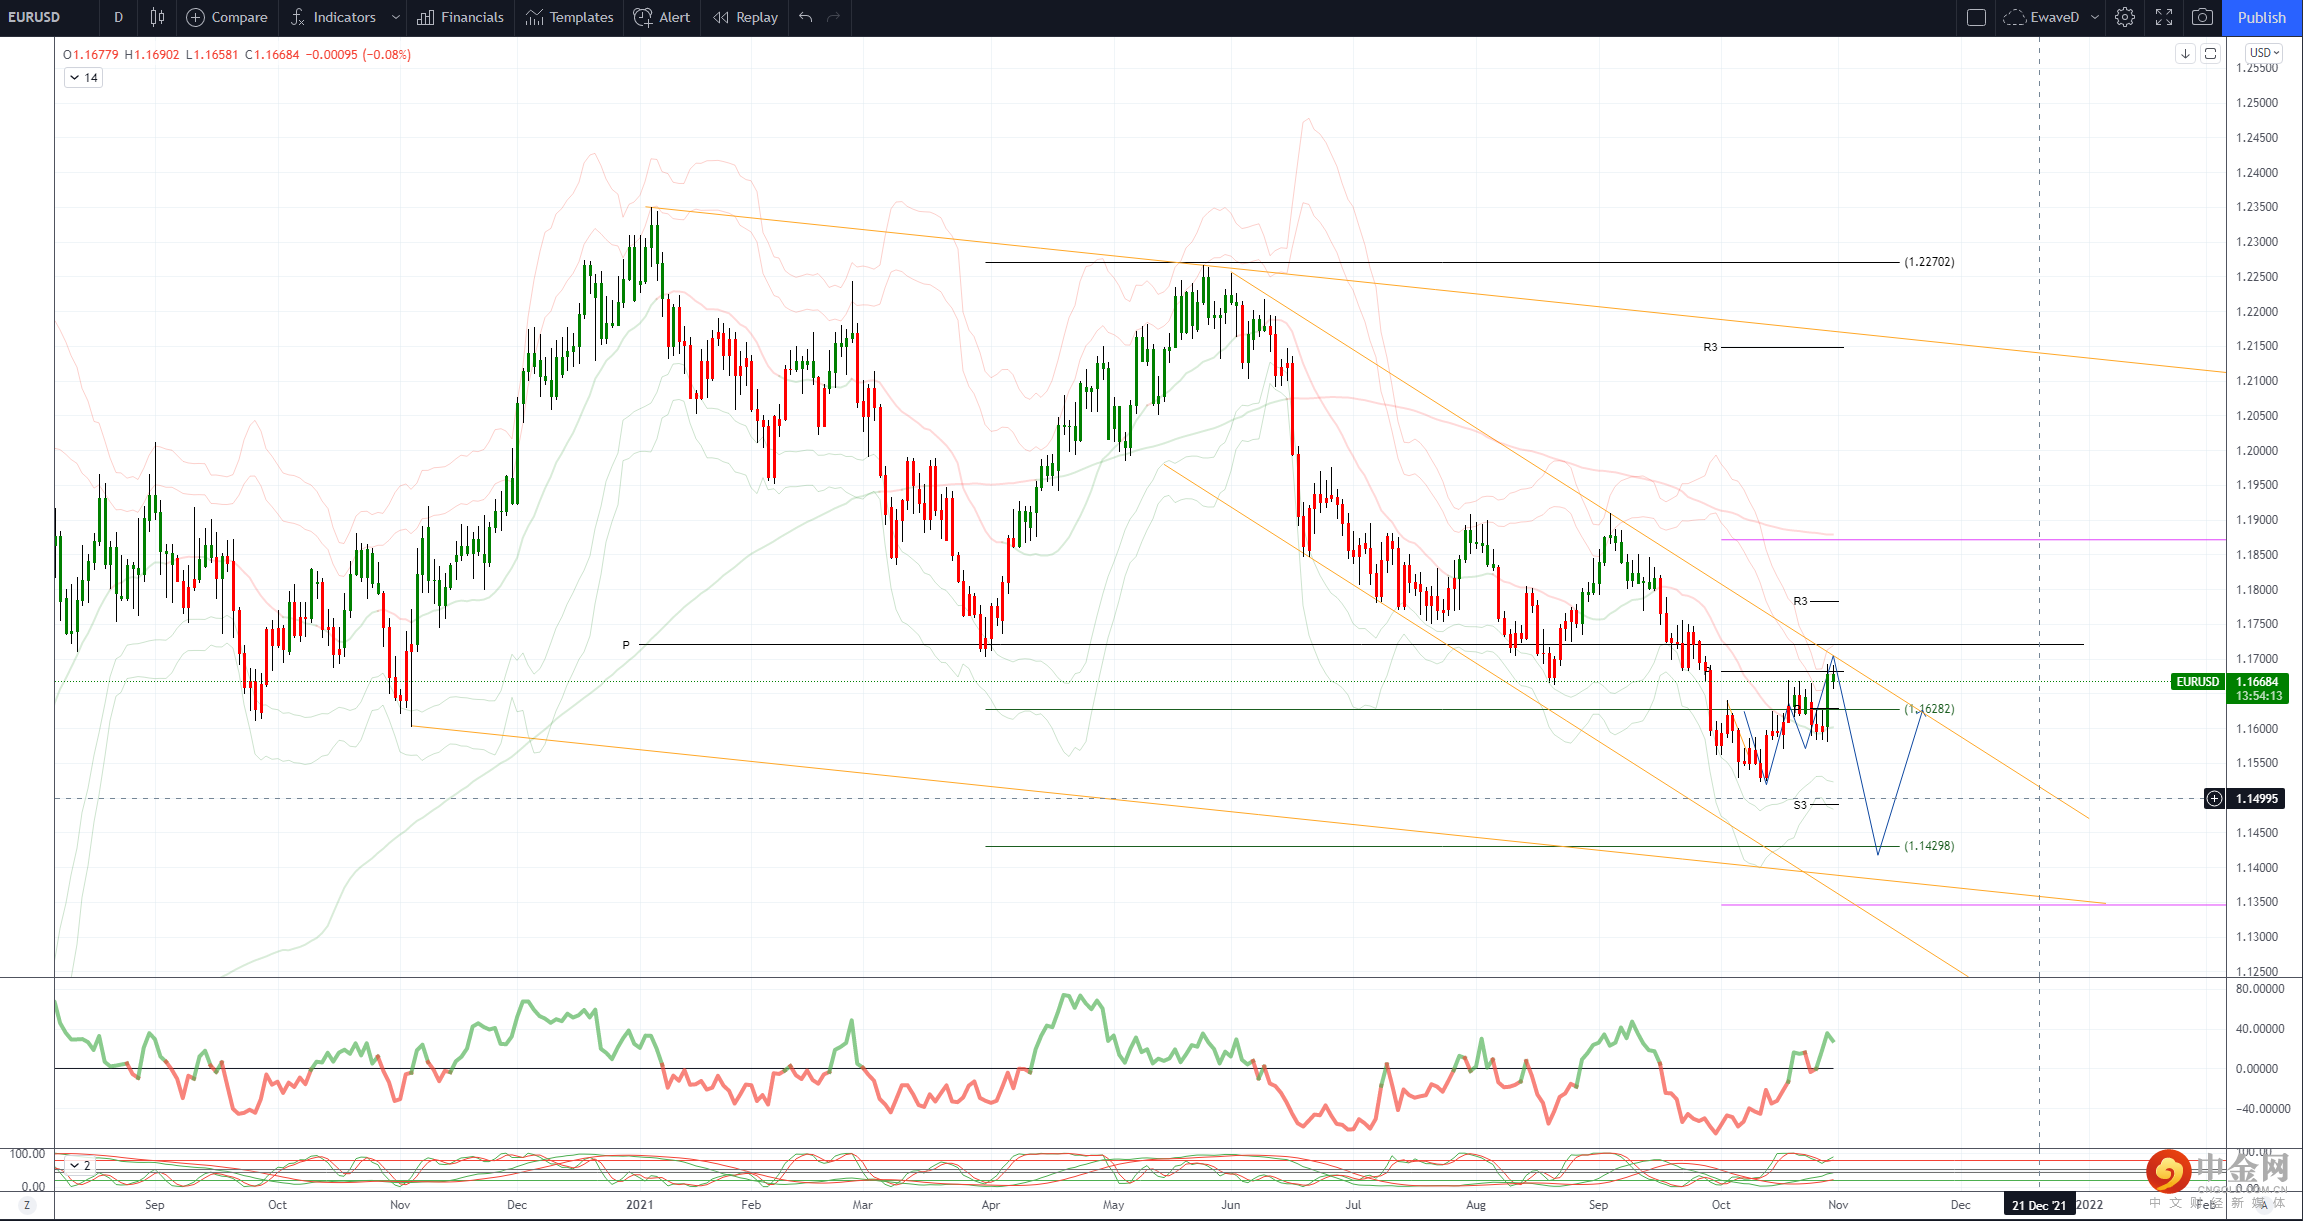Take a chart snapshot with camera icon

pos(2202,17)
